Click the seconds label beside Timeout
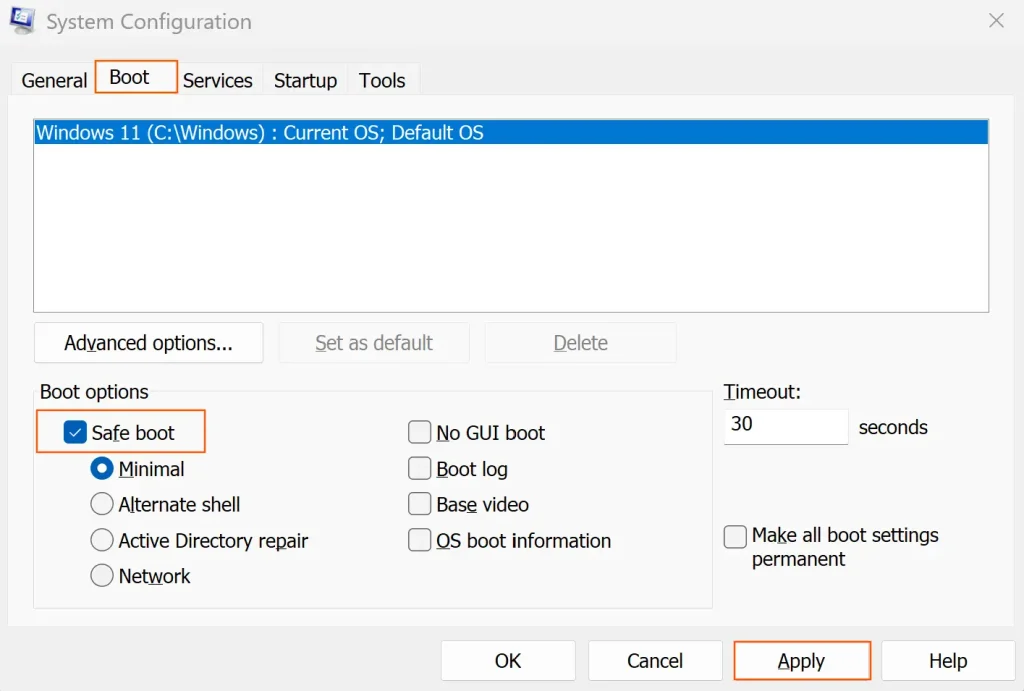The width and height of the screenshot is (1024, 691). [x=893, y=427]
